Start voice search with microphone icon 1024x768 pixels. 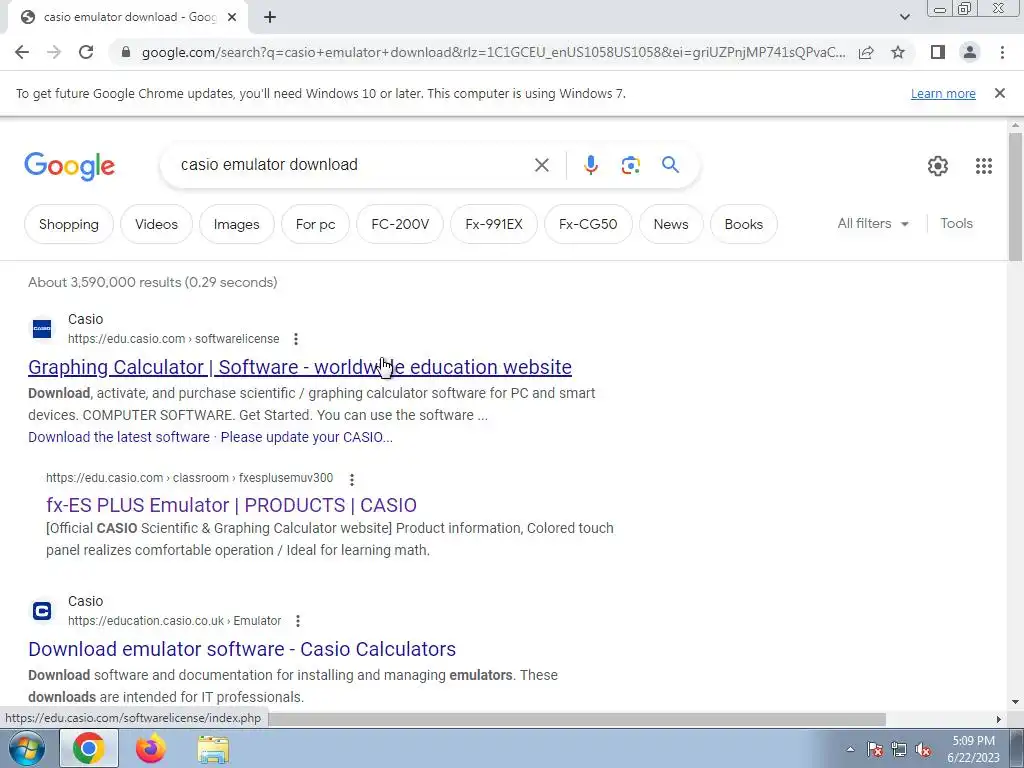[590, 165]
